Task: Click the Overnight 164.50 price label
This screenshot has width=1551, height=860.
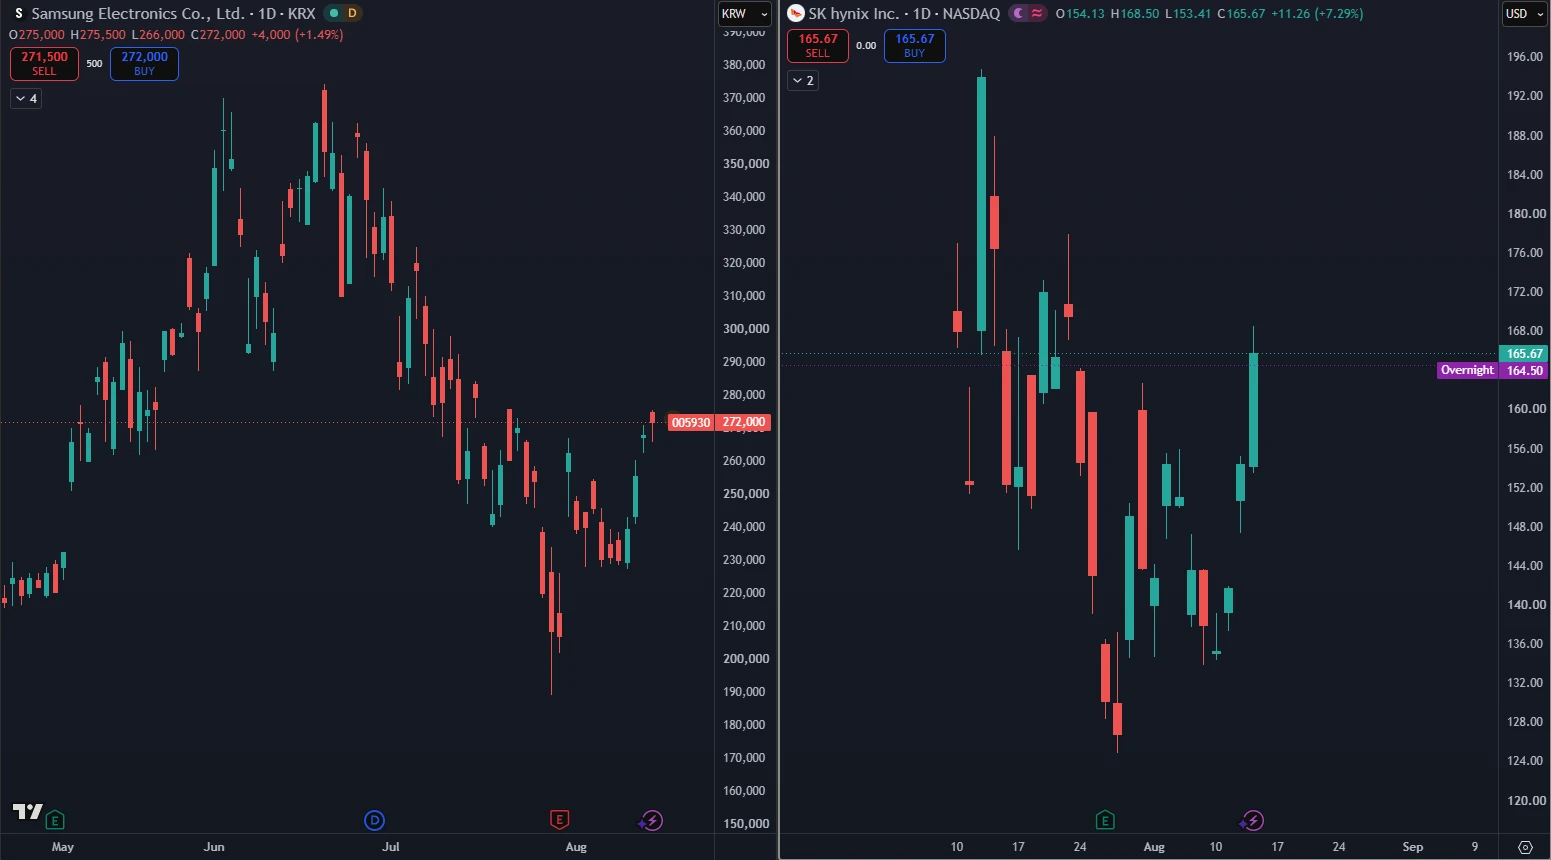Action: [x=1493, y=370]
